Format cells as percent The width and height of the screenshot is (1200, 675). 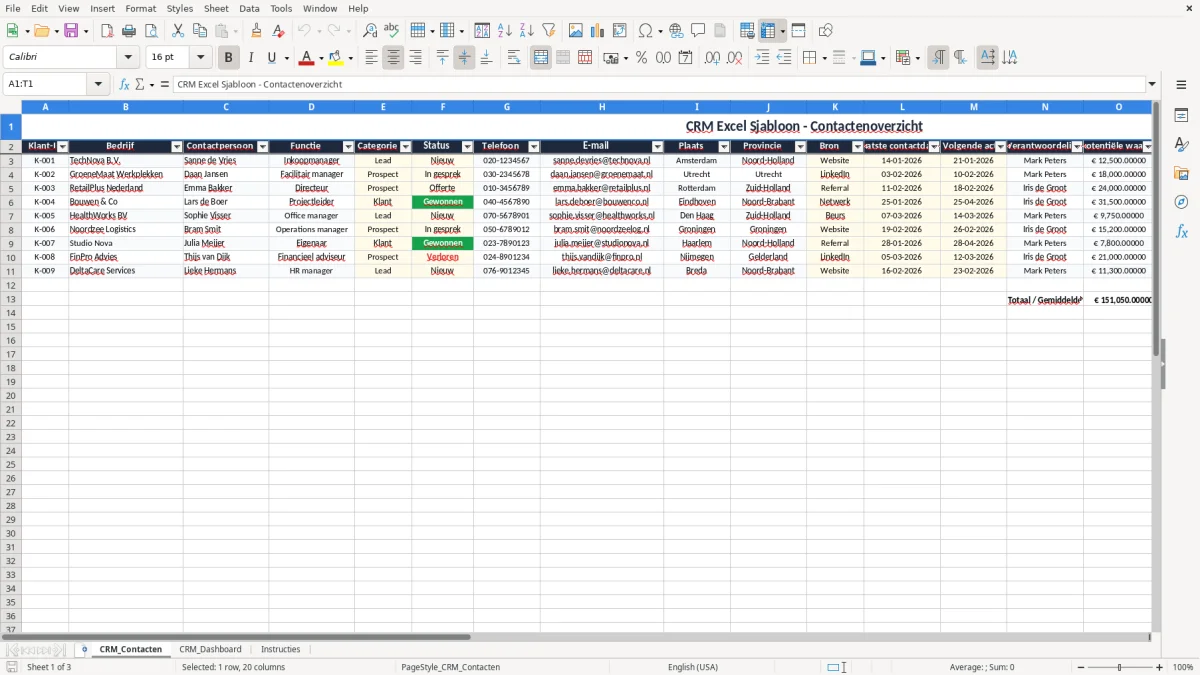pos(642,58)
